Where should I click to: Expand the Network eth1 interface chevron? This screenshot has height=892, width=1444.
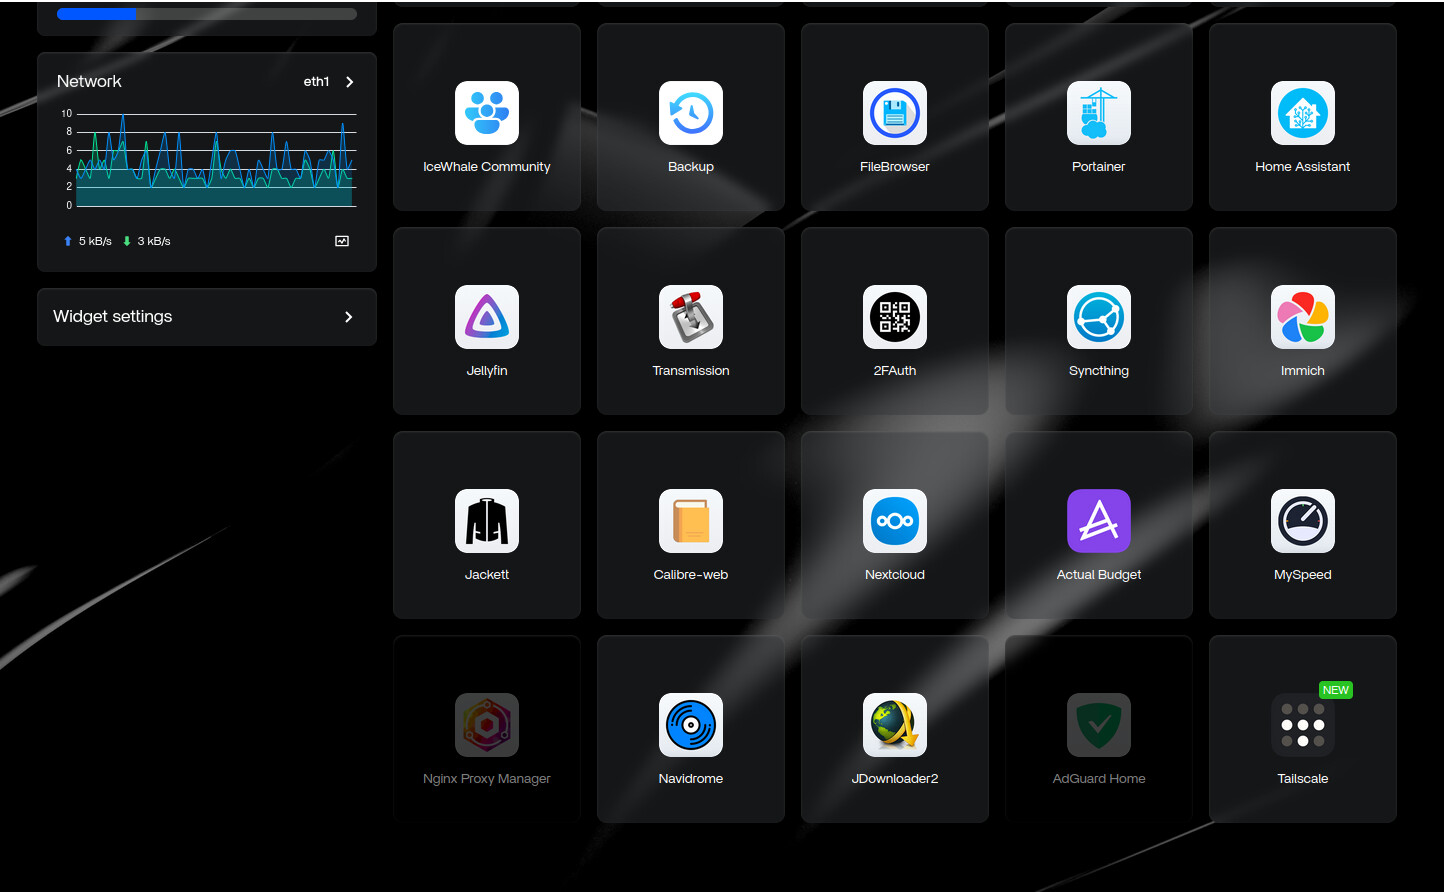[349, 82]
